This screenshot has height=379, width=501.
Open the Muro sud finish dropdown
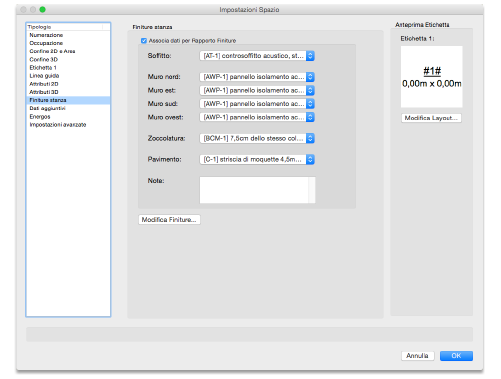tap(257, 104)
